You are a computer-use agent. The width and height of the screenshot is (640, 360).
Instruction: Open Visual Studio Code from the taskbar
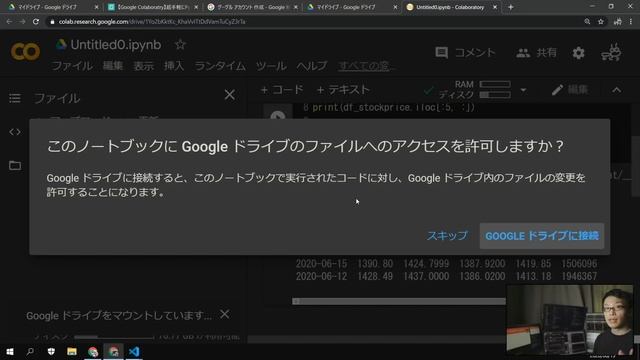[134, 351]
